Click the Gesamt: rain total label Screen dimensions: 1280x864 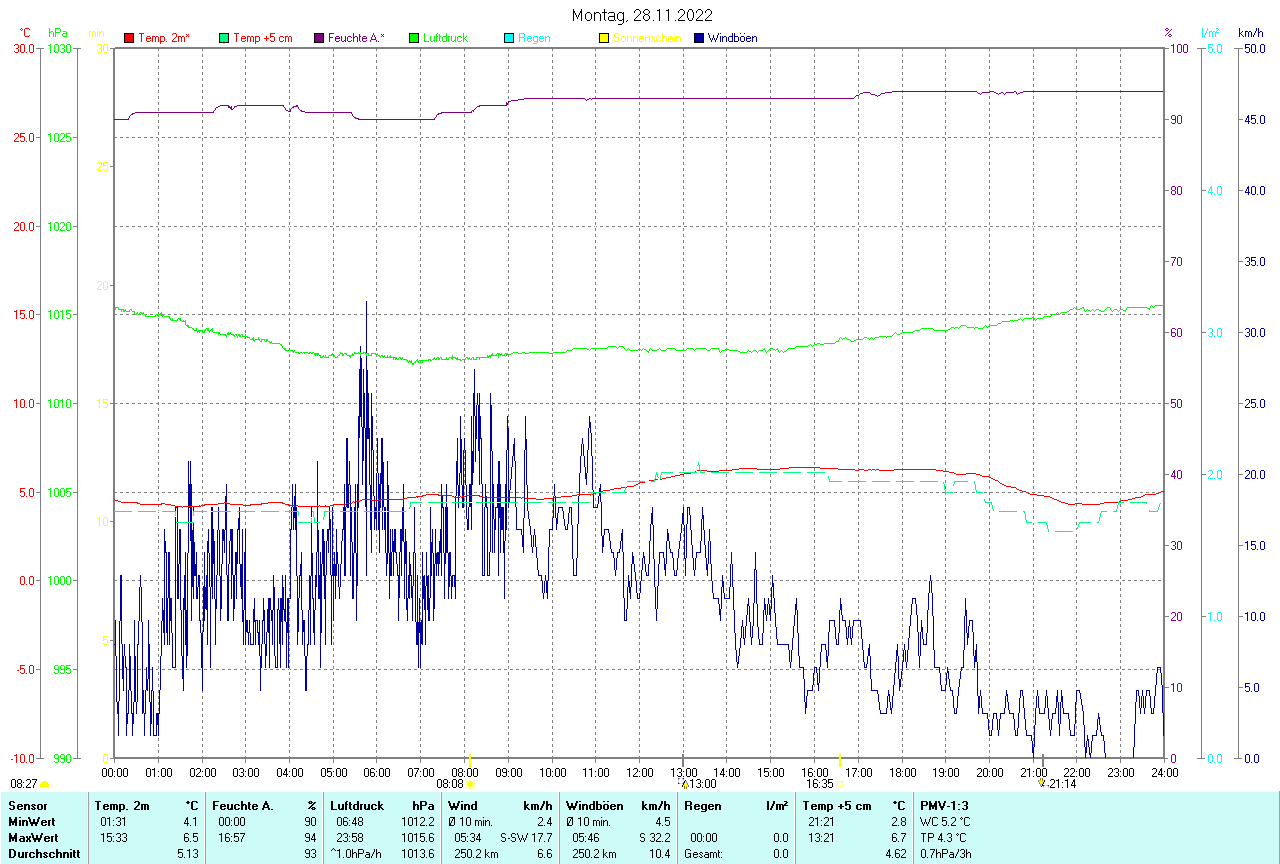click(x=705, y=854)
